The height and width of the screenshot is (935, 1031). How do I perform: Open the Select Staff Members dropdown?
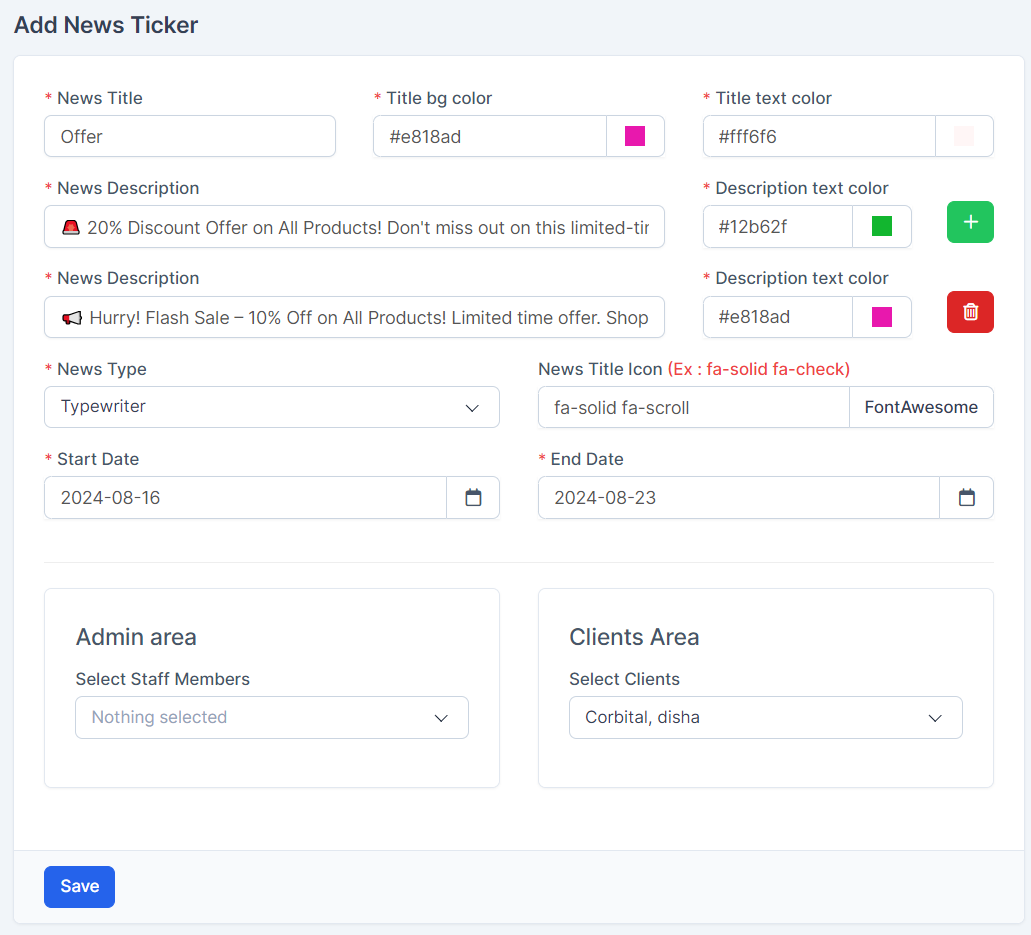click(x=271, y=718)
